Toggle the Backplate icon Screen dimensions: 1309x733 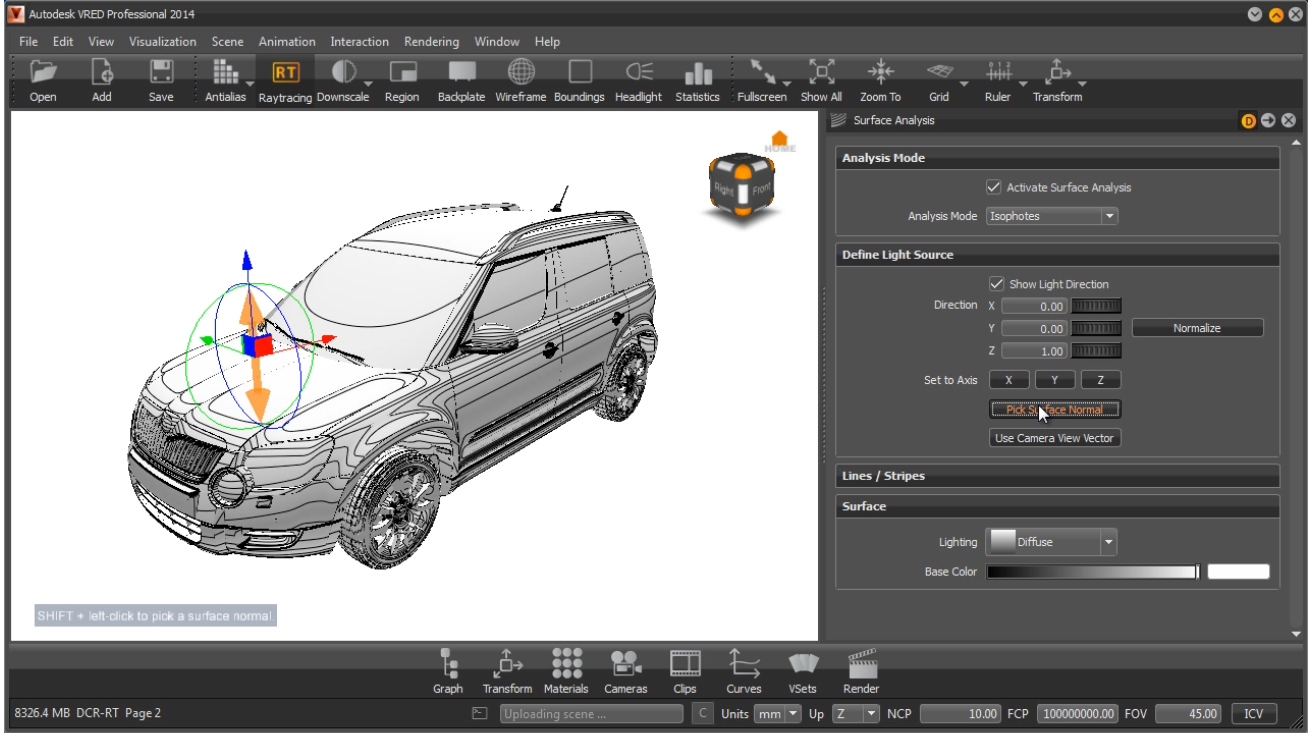point(461,72)
